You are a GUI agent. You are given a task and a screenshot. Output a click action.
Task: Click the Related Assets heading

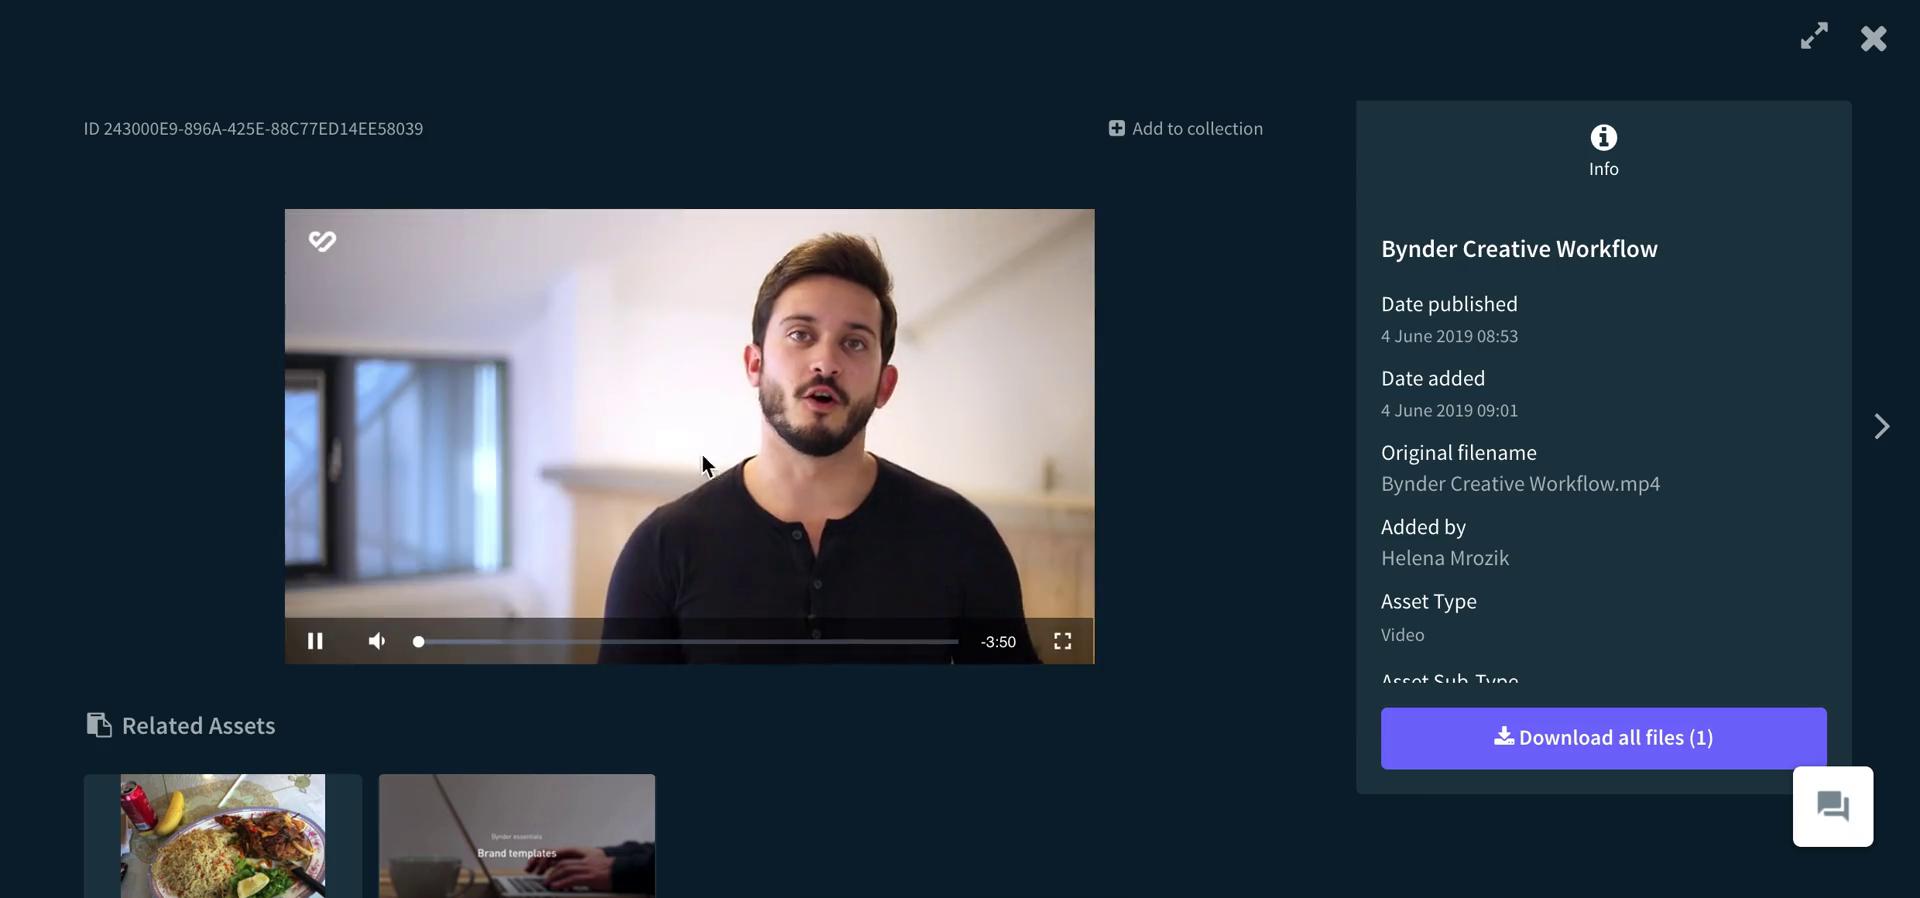(198, 726)
